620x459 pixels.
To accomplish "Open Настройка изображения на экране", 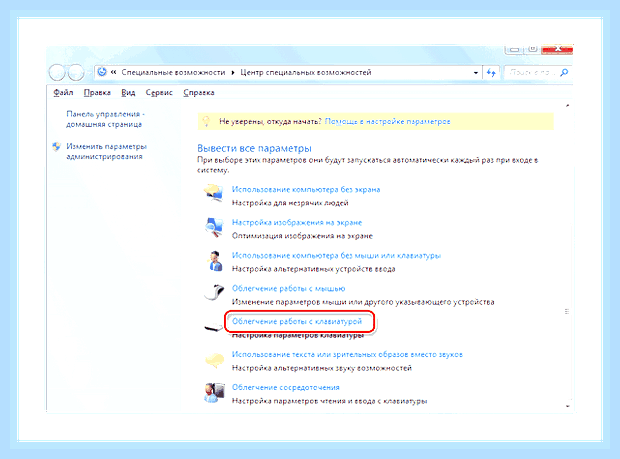I will [297, 223].
